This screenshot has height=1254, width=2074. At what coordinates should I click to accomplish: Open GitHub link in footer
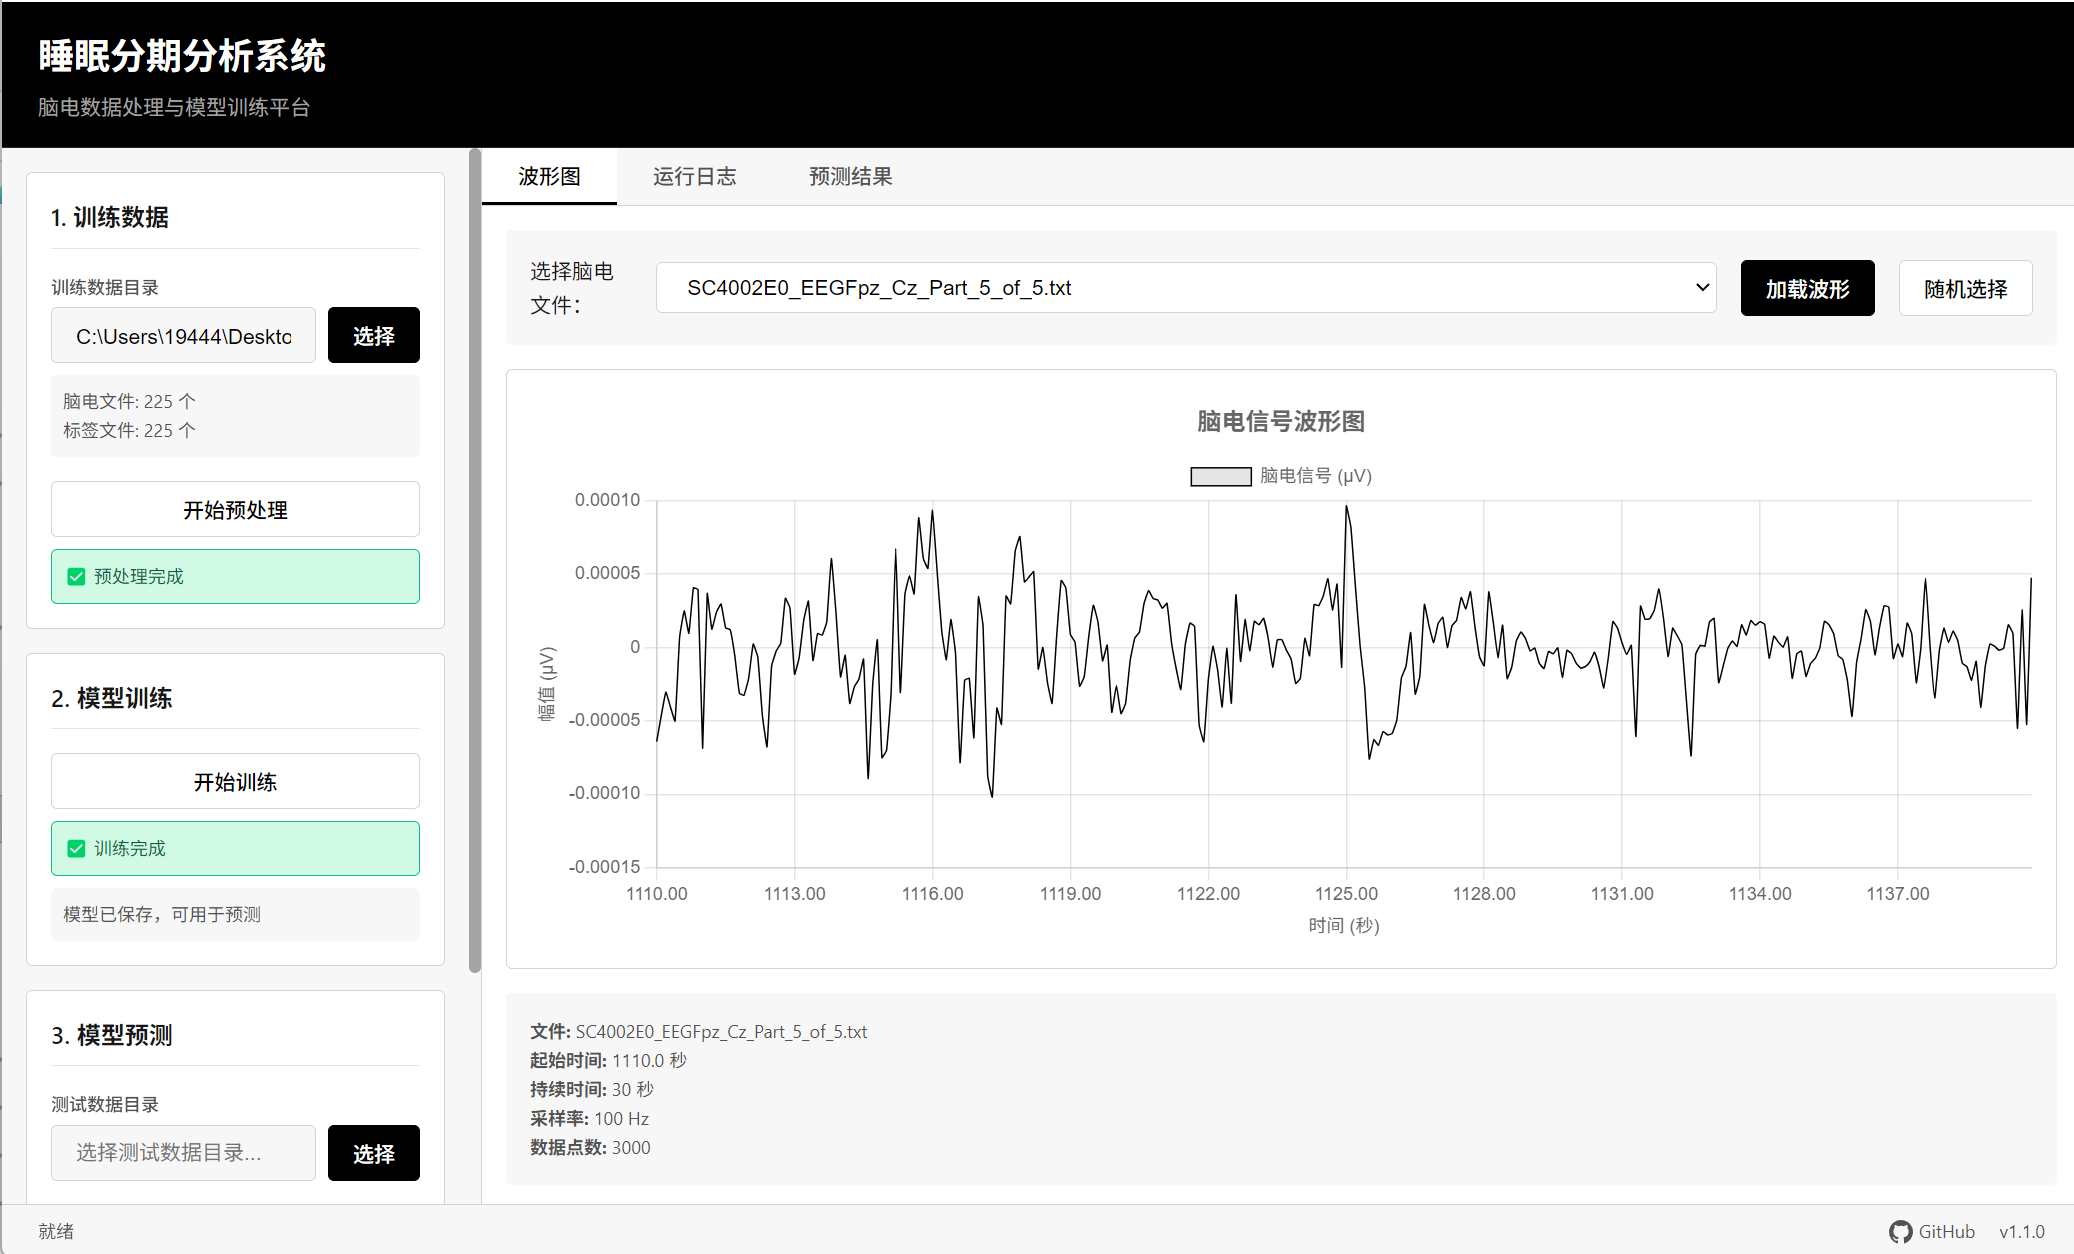point(1945,1232)
